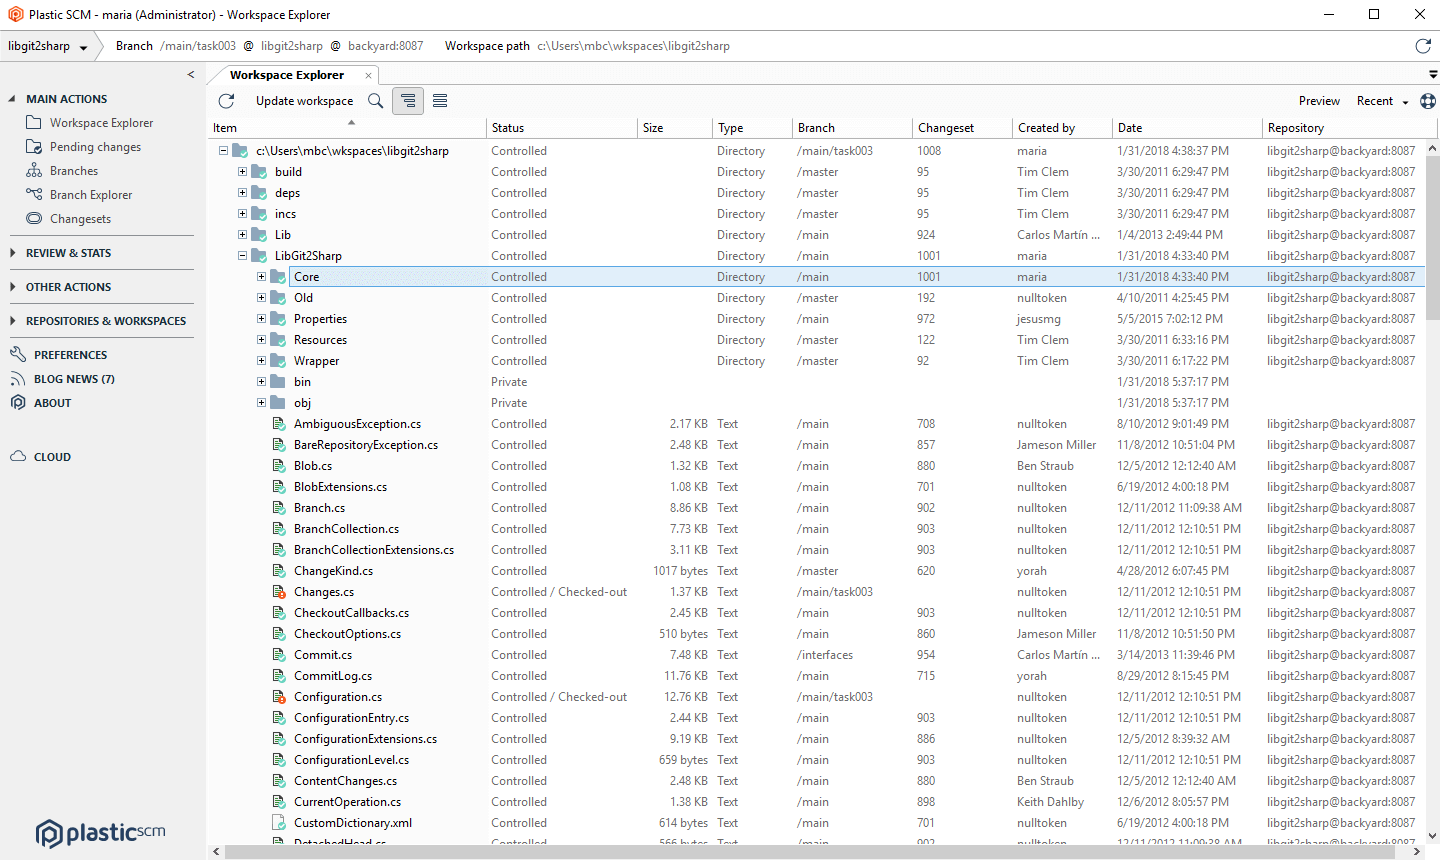This screenshot has width=1440, height=860.
Task: Sort by the Changeset column header
Action: coord(962,128)
